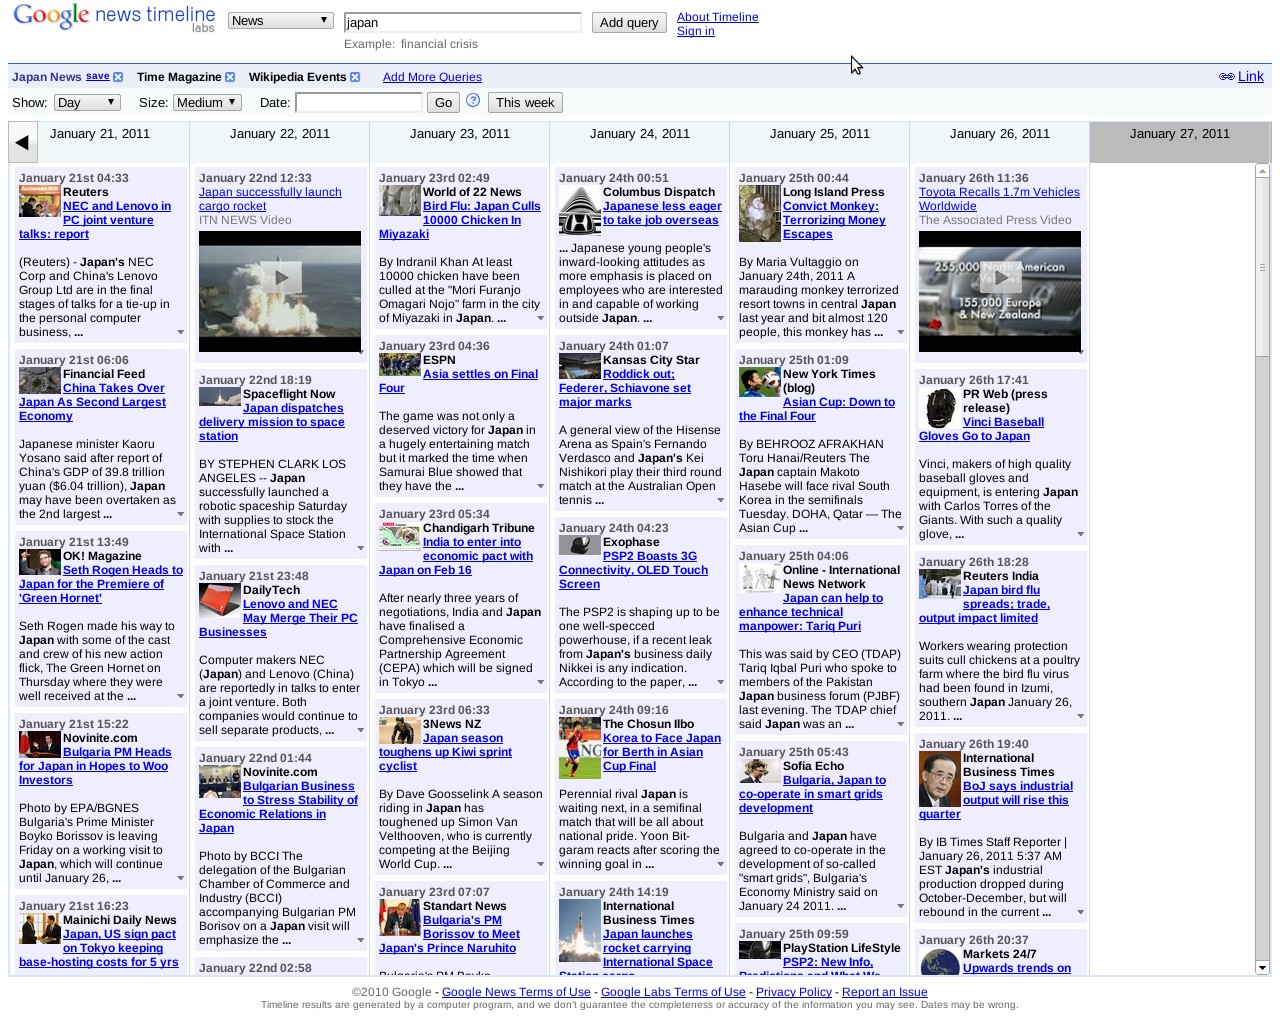Click the This week button

click(525, 102)
